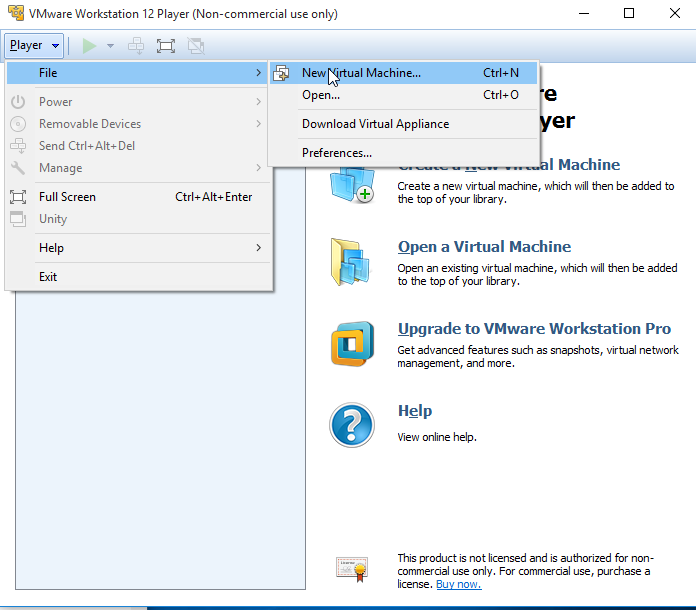696x610 pixels.
Task: Expand the Power submenu arrow
Action: [258, 102]
